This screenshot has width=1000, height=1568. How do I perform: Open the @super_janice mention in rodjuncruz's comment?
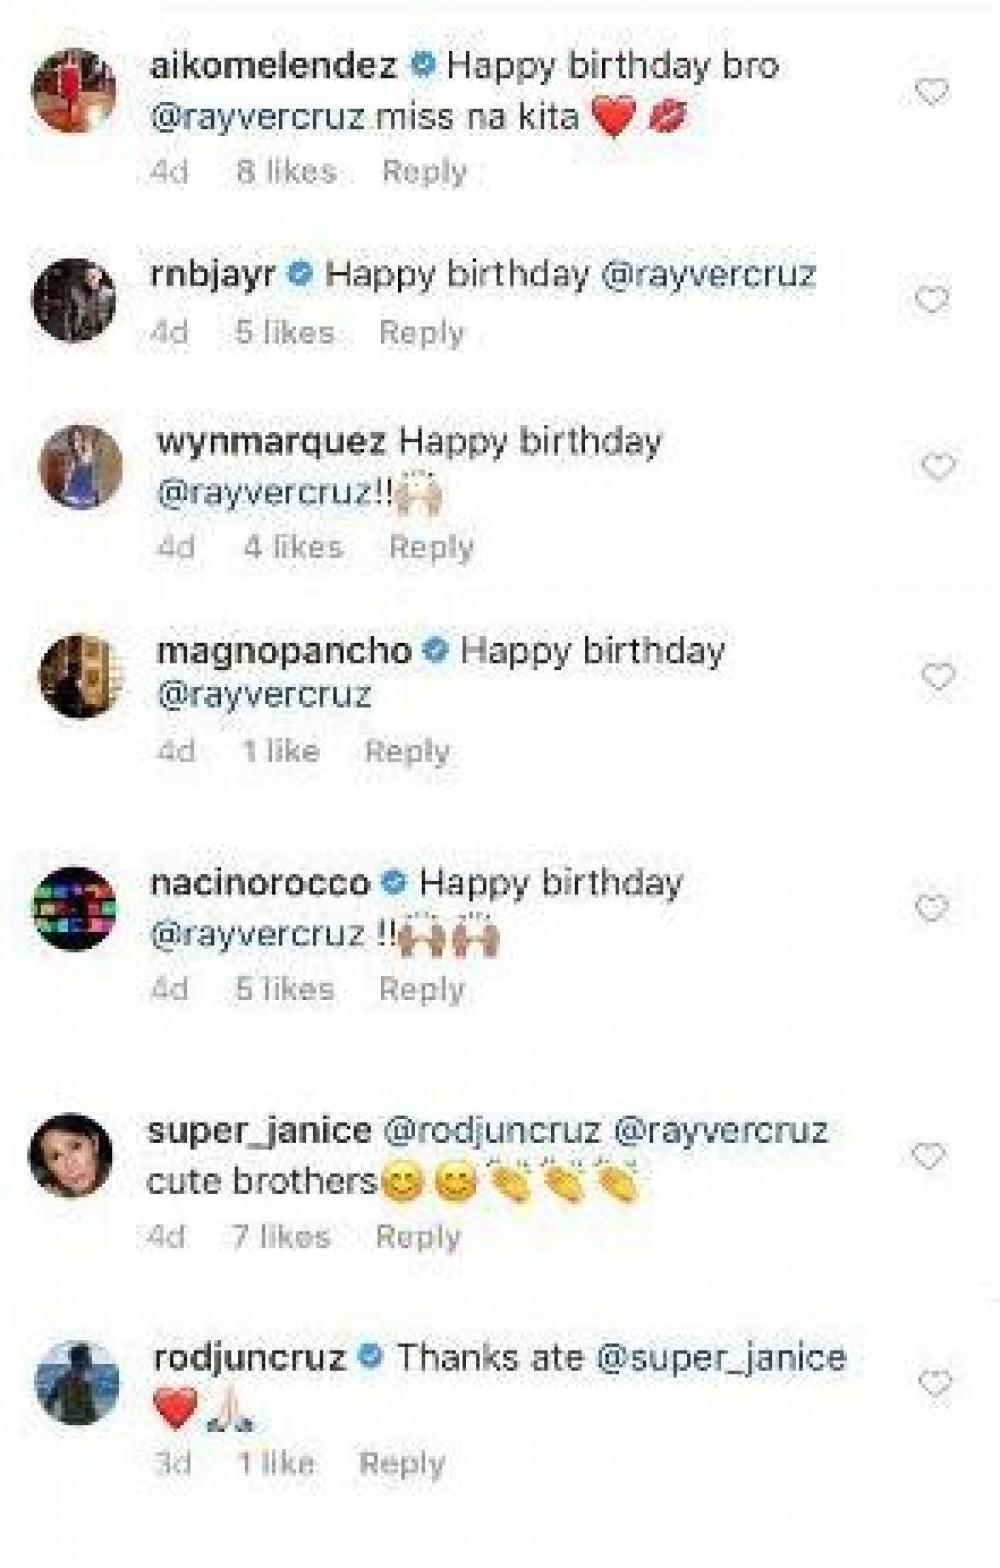coord(720,1358)
